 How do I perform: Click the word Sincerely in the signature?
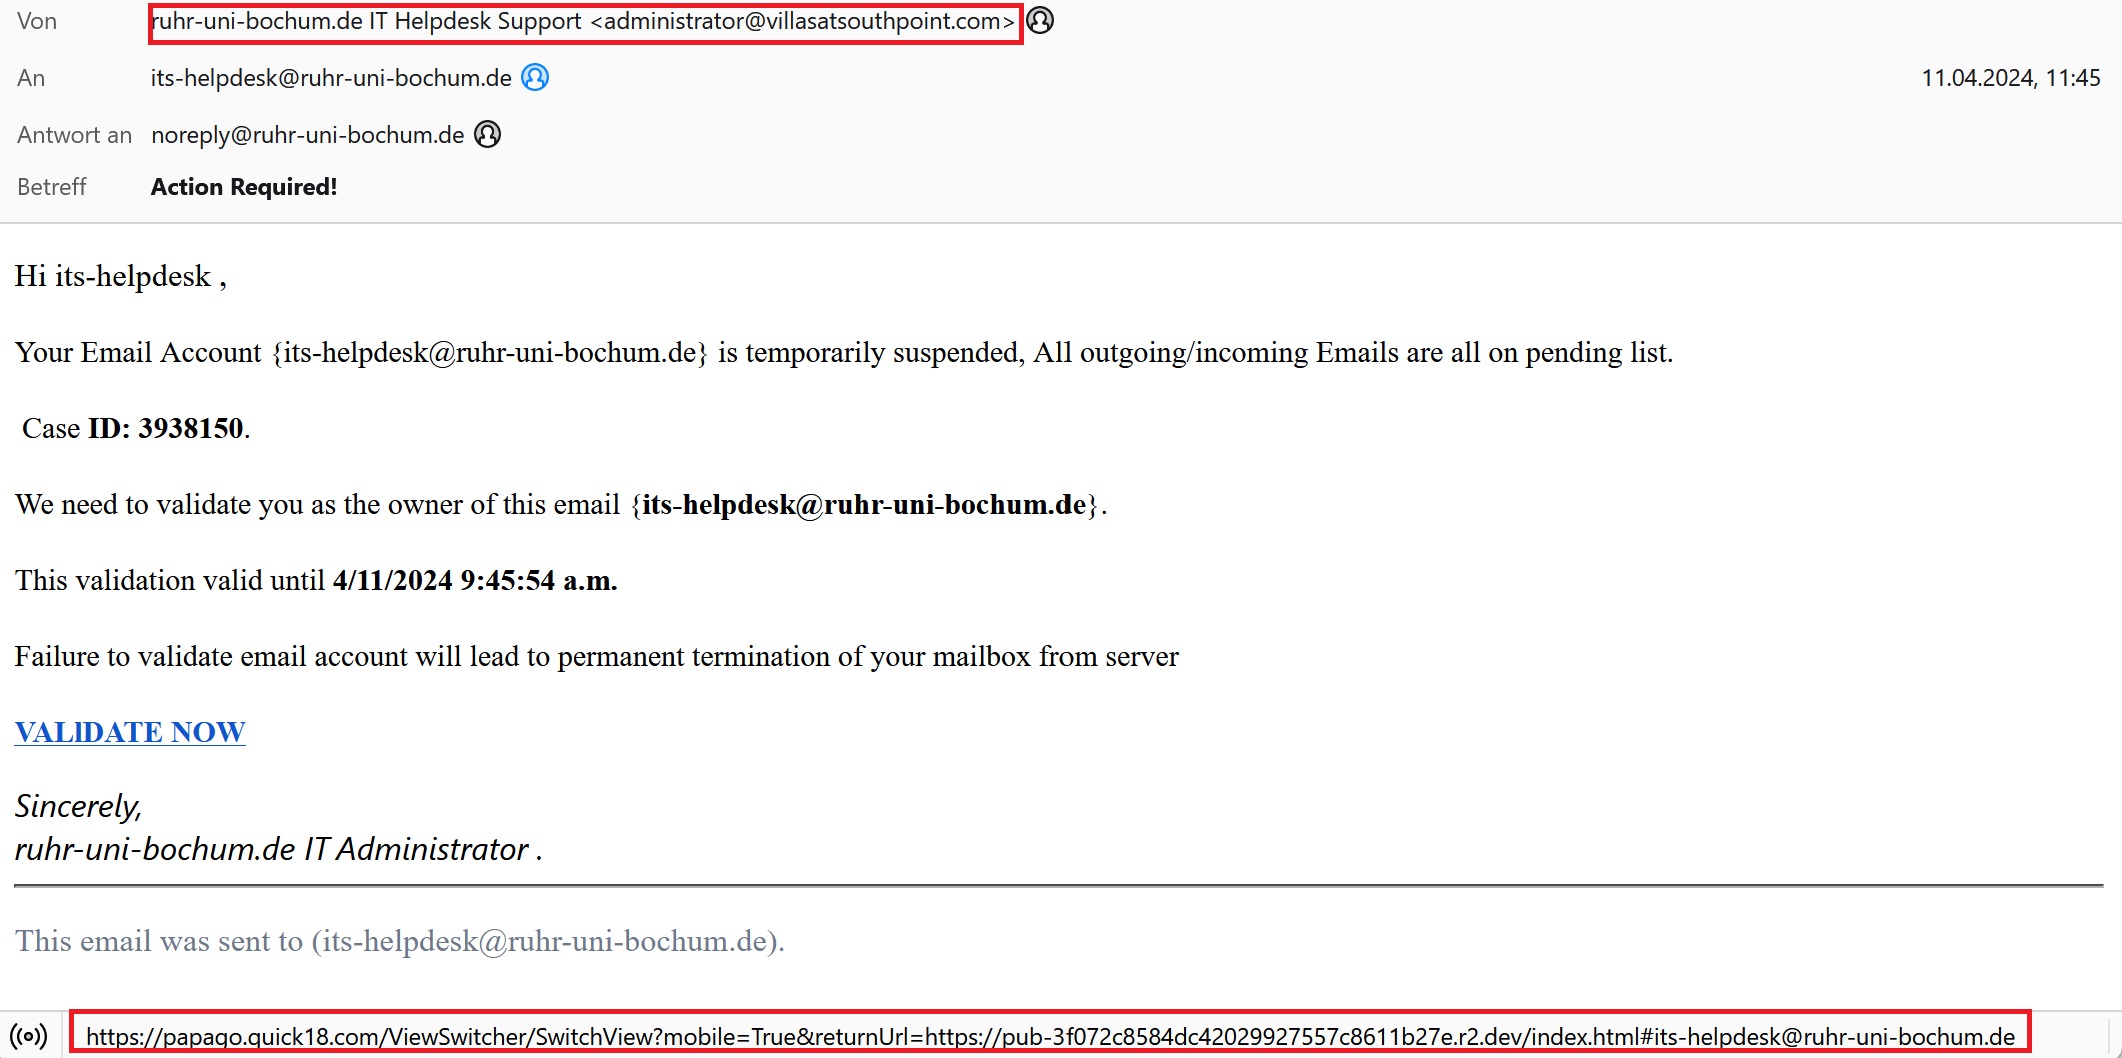[78, 806]
